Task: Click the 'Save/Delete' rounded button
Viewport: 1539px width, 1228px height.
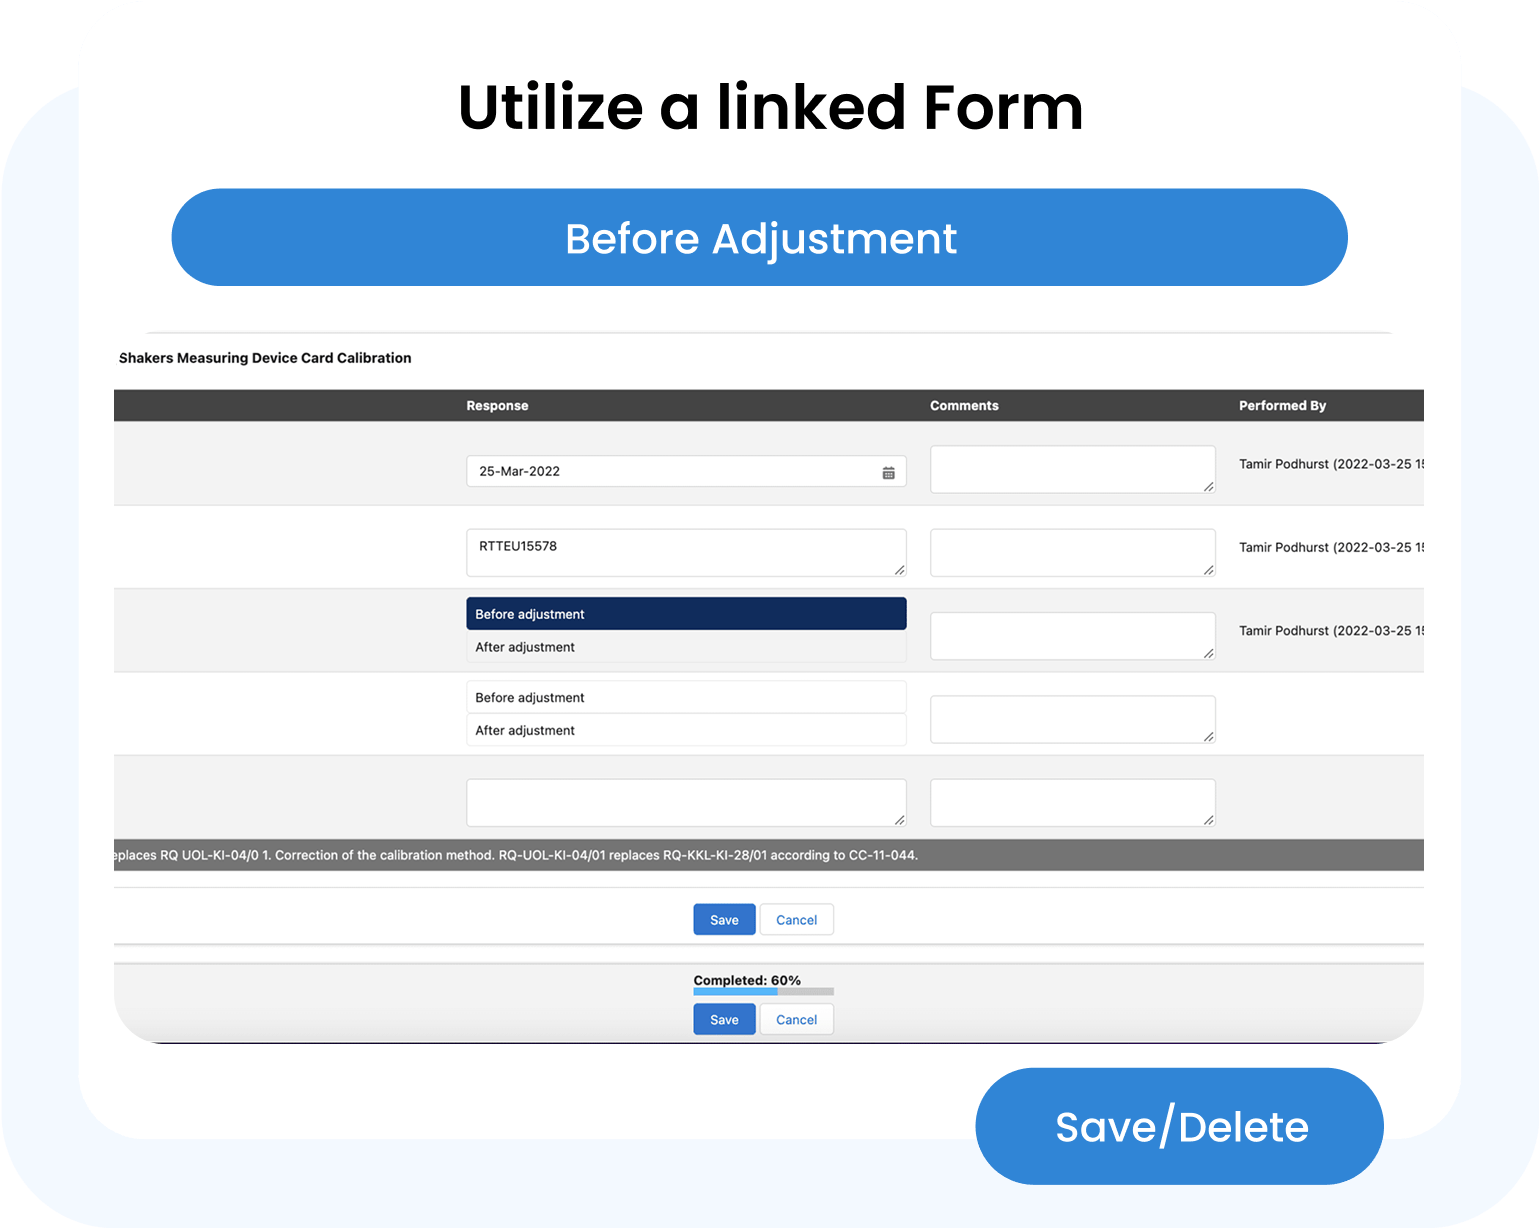Action: coord(1180,1127)
